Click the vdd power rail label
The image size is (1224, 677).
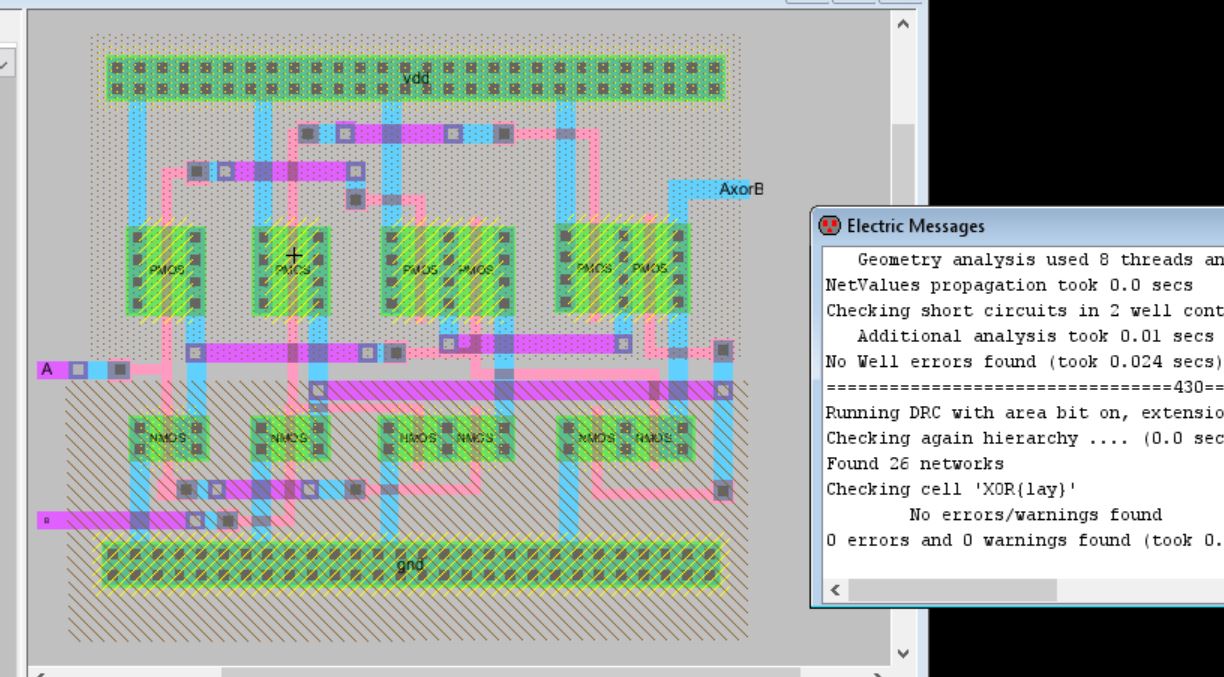(x=415, y=78)
